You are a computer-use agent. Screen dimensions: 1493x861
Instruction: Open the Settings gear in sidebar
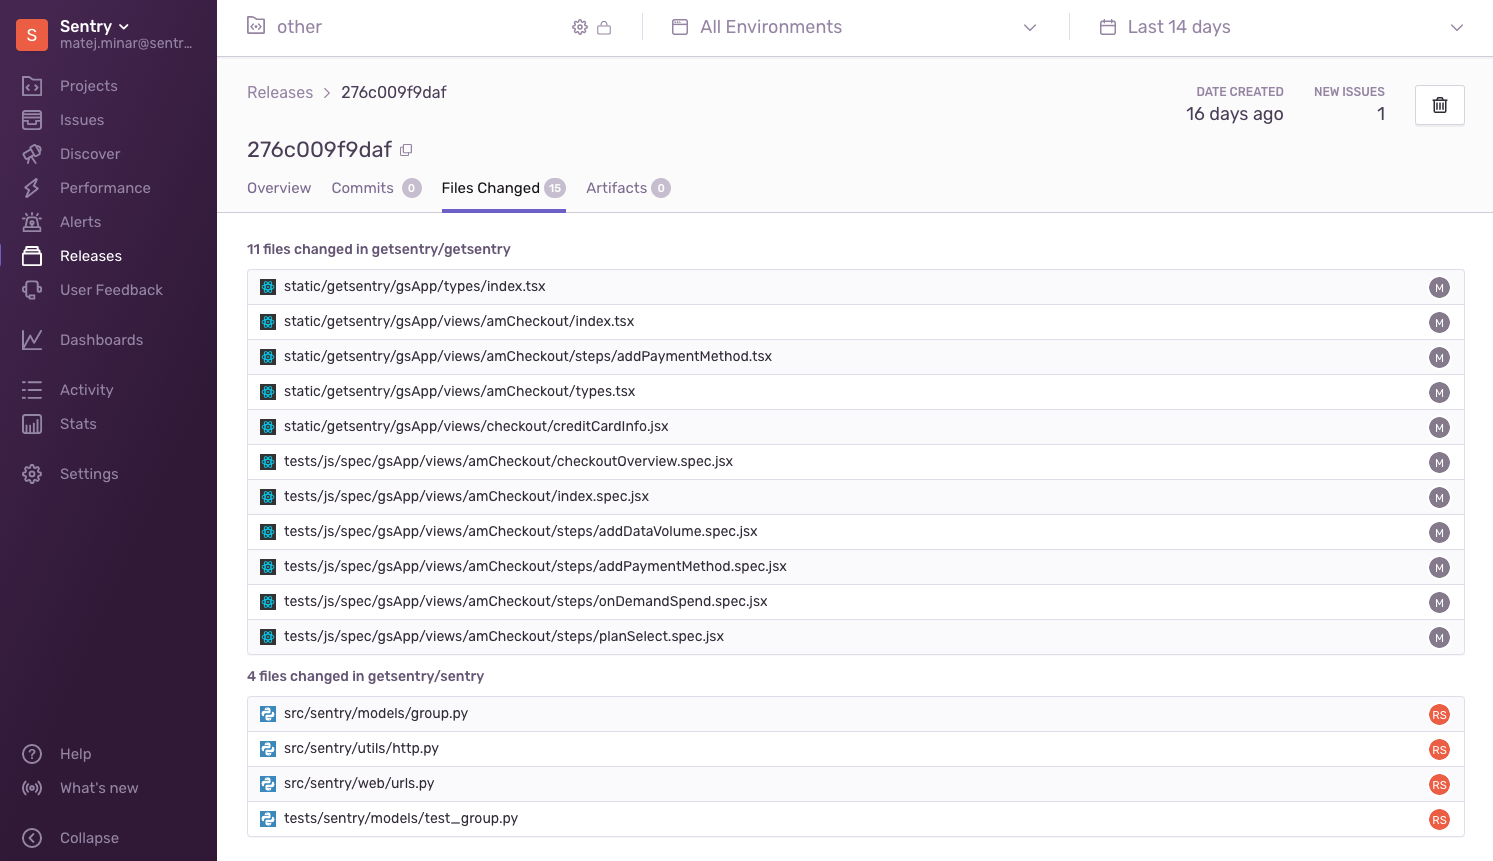pos(32,474)
